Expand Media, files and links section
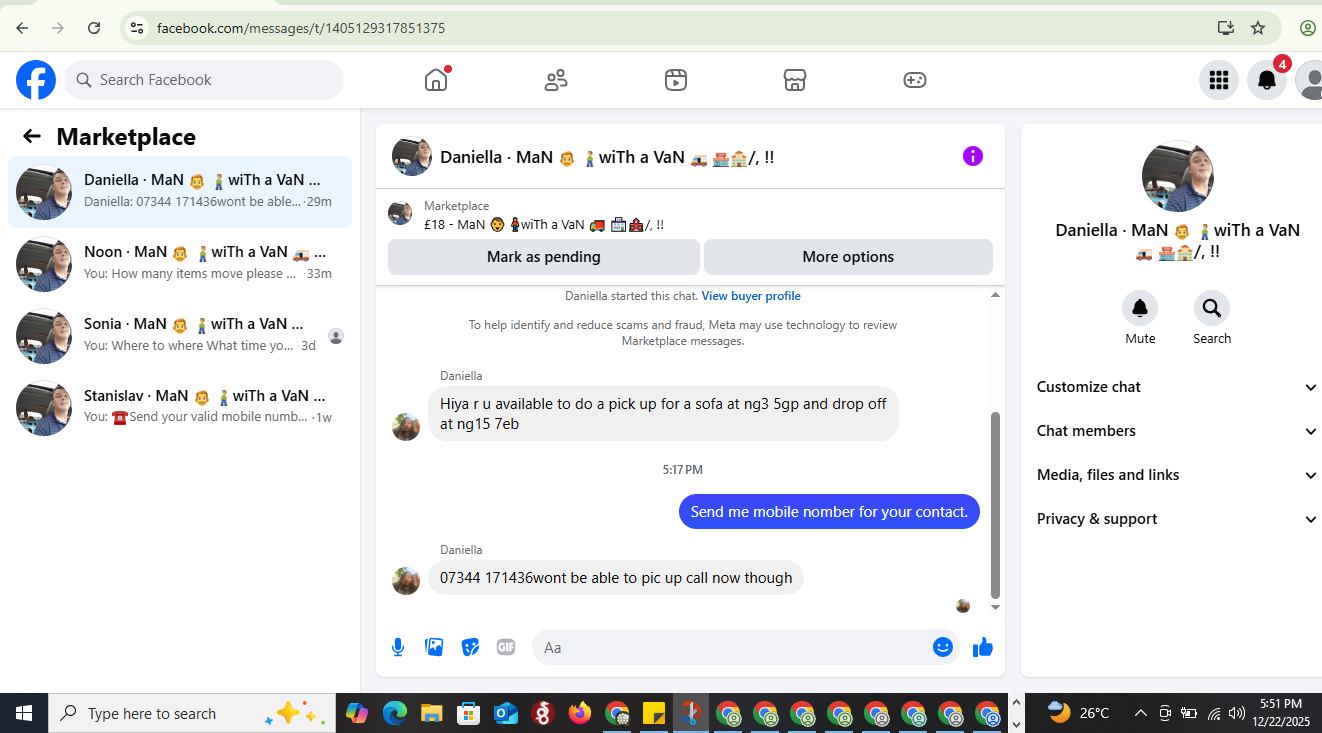Image resolution: width=1322 pixels, height=733 pixels. pyautogui.click(x=1177, y=475)
